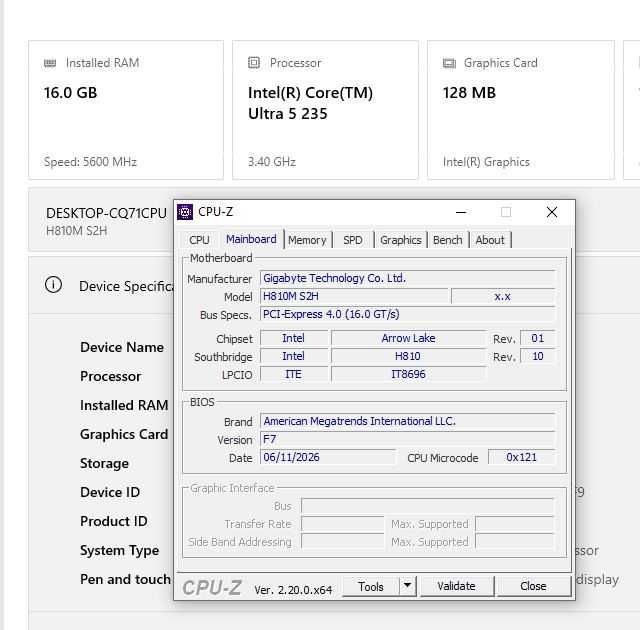The width and height of the screenshot is (640, 630).
Task: Click '3.40 GHz' processor speed text
Action: click(272, 162)
